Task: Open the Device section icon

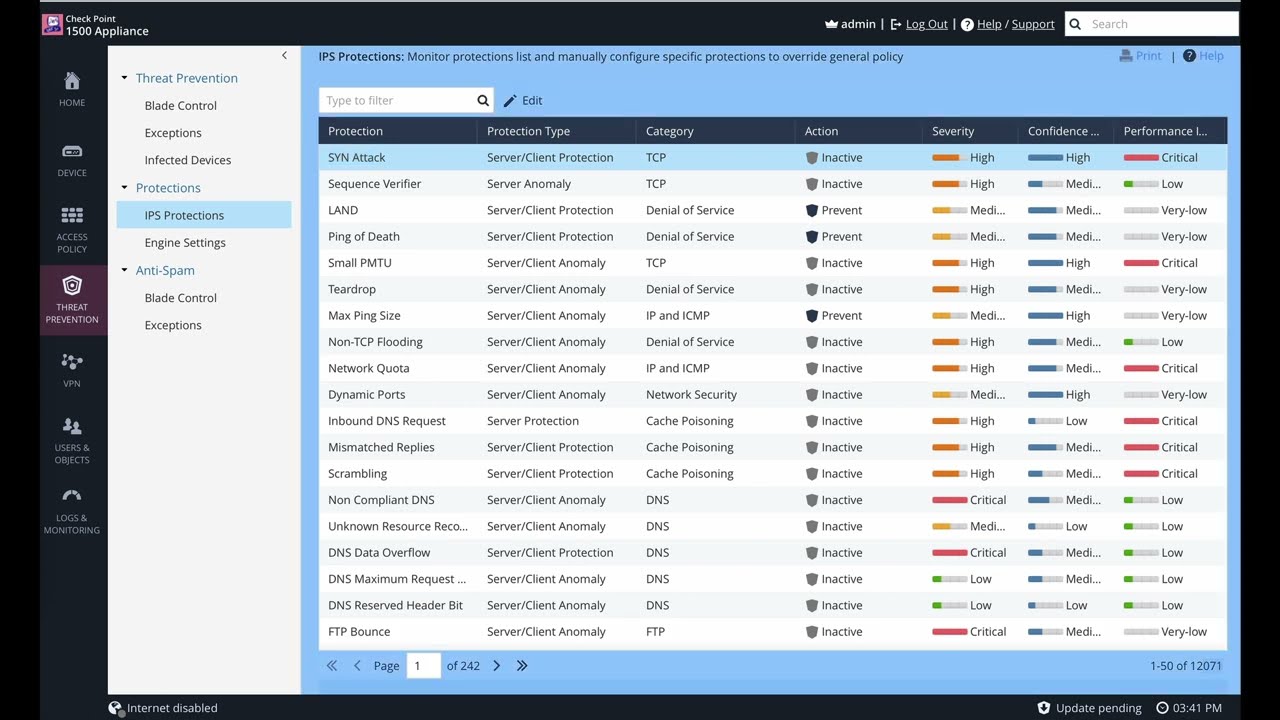Action: point(72,151)
